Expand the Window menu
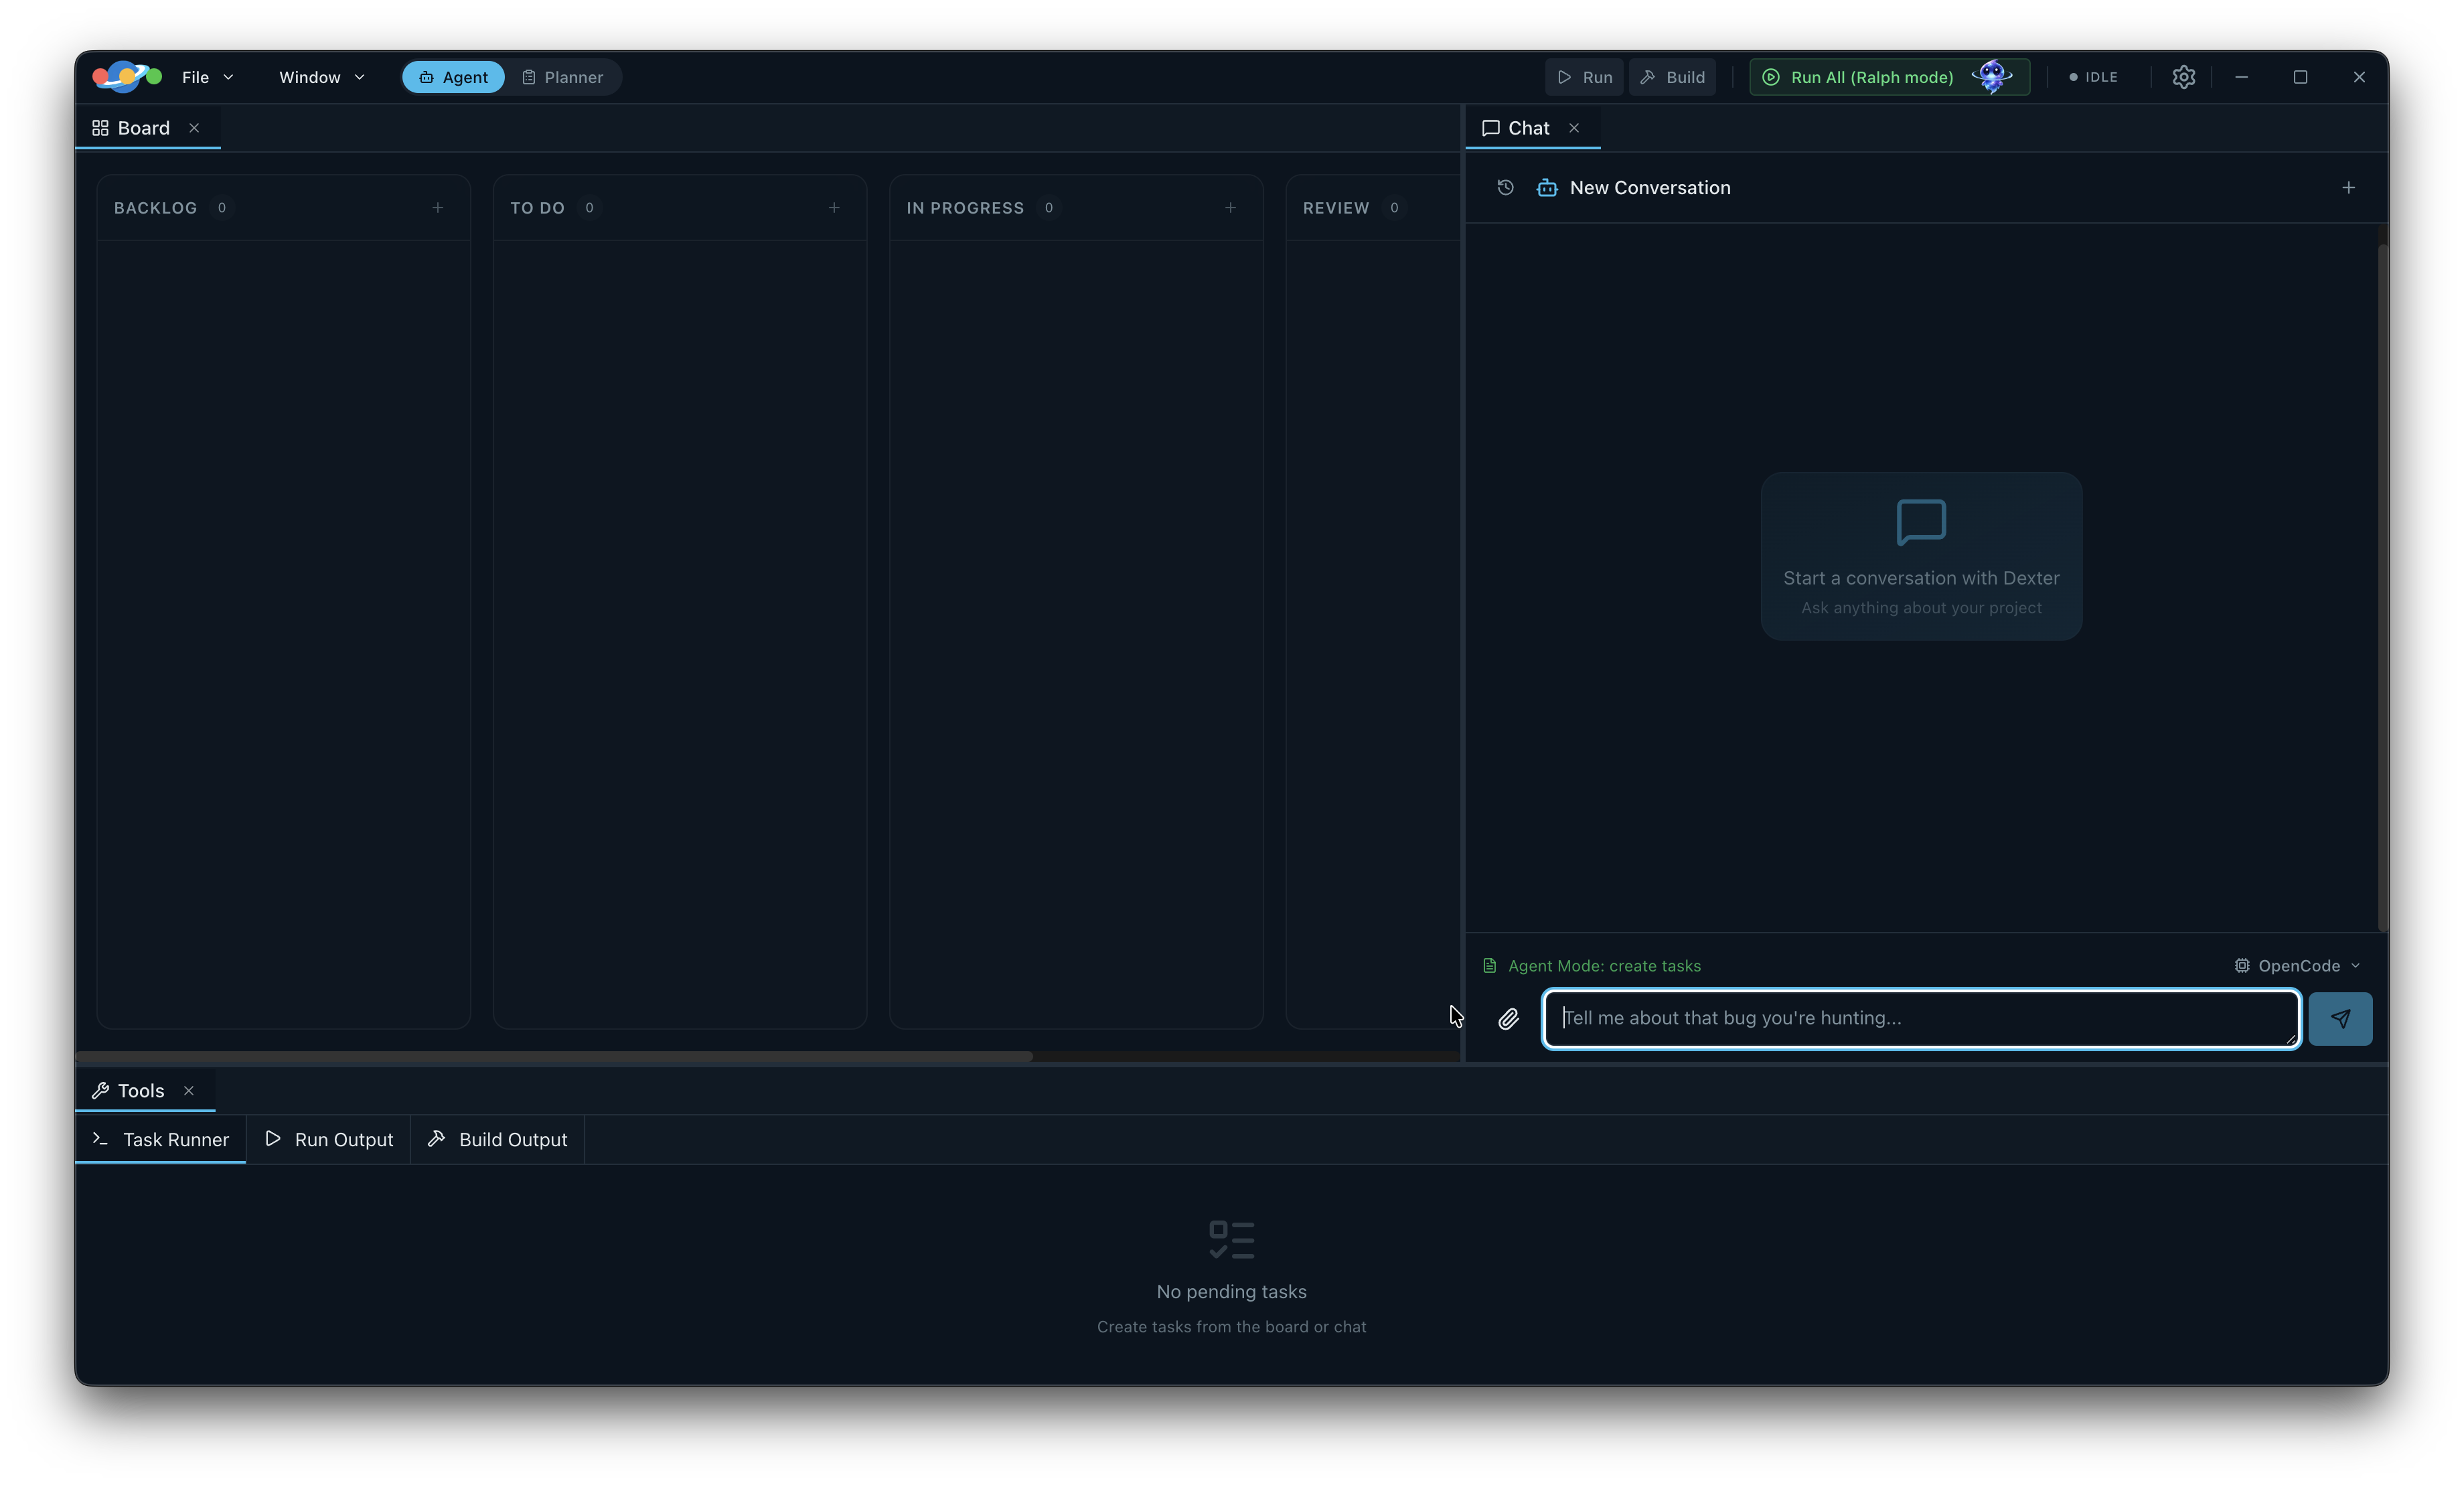2464x1485 pixels. pos(319,76)
